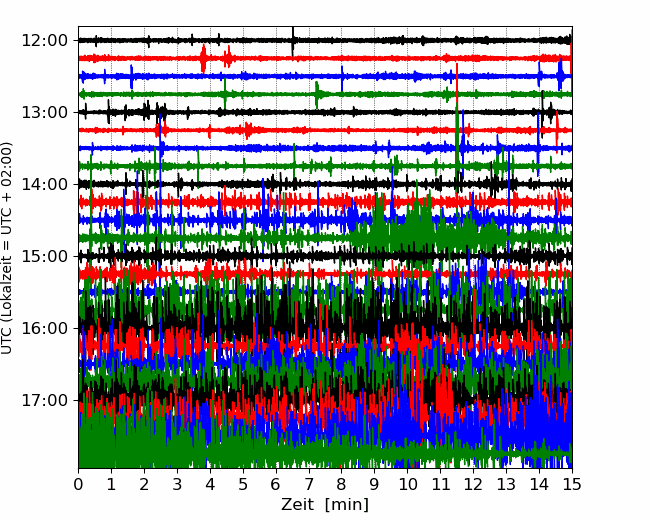Click the 12:00 time label
This screenshot has width=650, height=520.
tap(45, 41)
